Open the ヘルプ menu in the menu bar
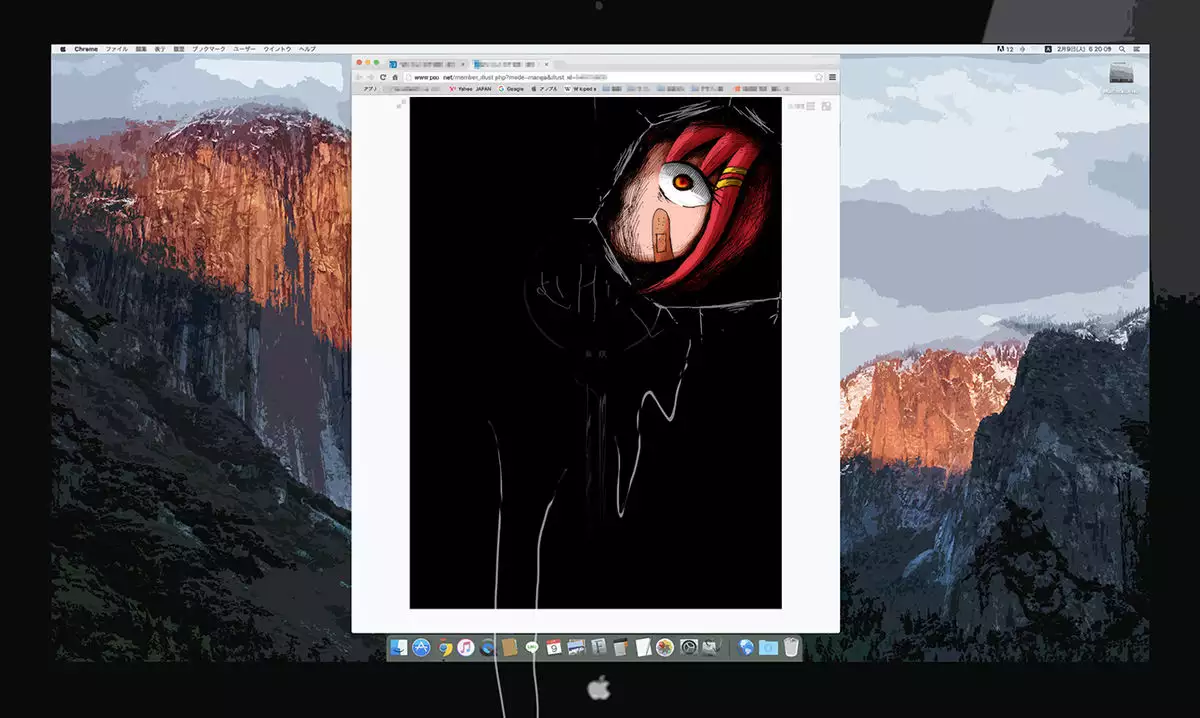Image resolution: width=1200 pixels, height=718 pixels. (307, 49)
